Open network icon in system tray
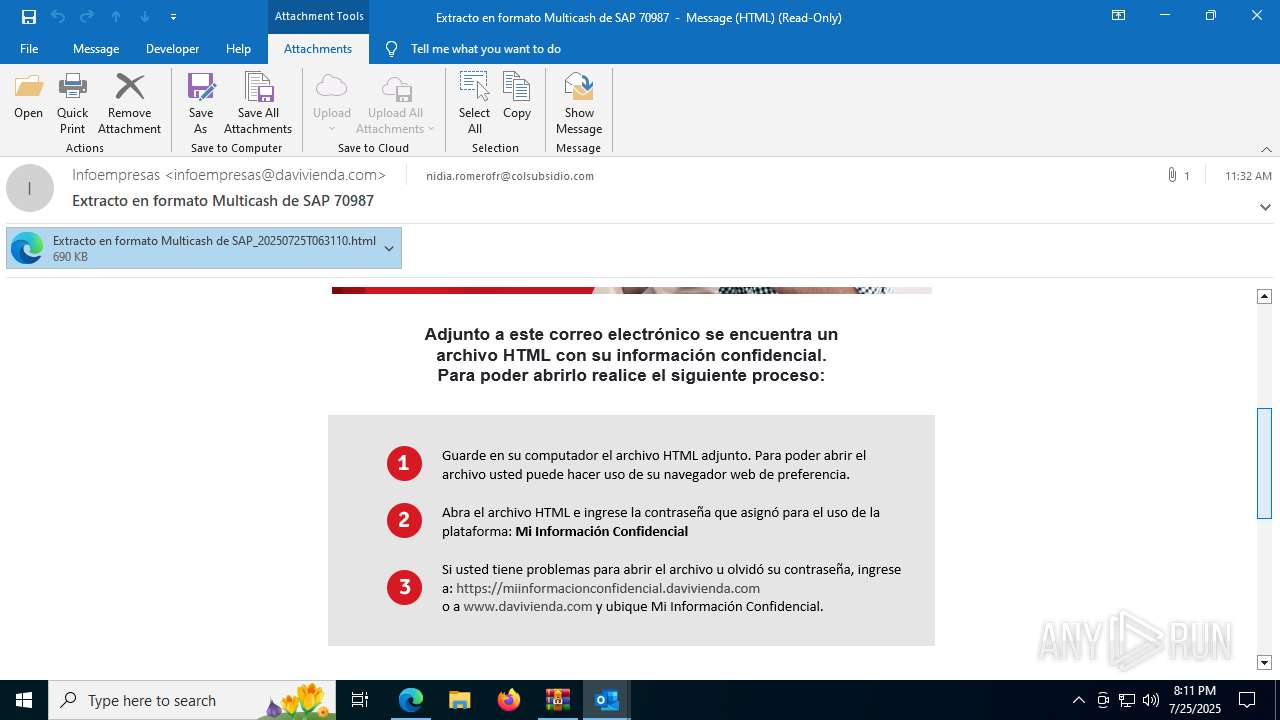This screenshot has height=720, width=1280. (1127, 700)
